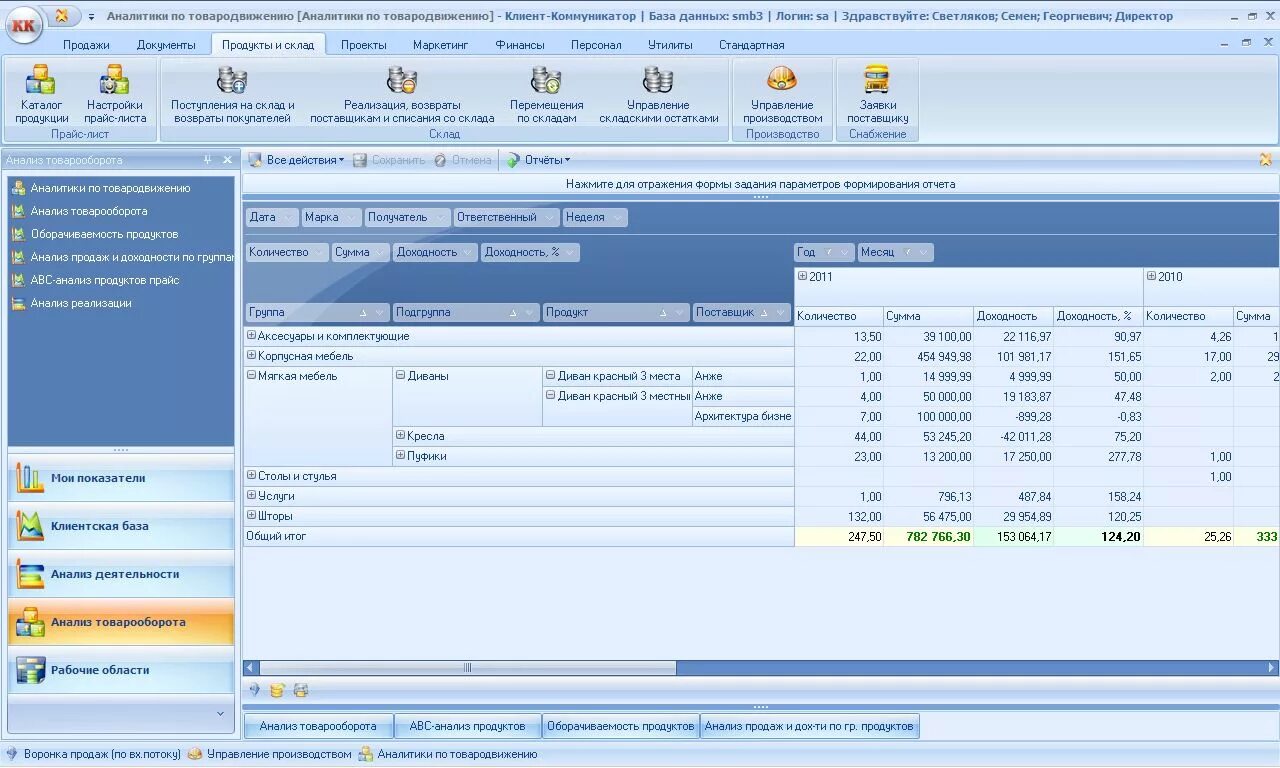Select Анализ реализации in the side list
This screenshot has height=768, width=1280.
81,303
